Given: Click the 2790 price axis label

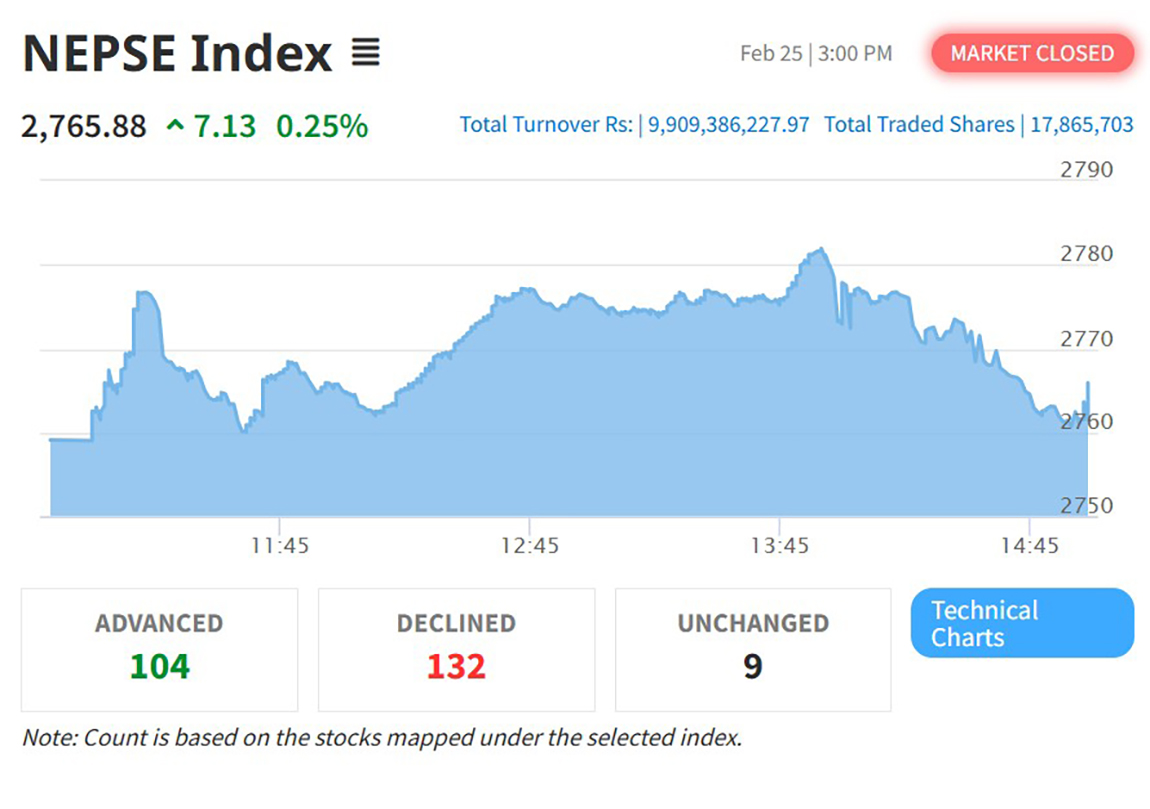Looking at the screenshot, I should pyautogui.click(x=1086, y=169).
